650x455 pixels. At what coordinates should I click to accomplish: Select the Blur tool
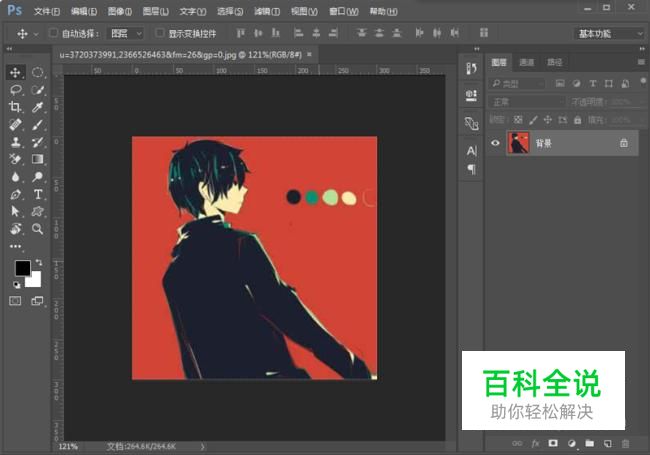click(x=15, y=177)
